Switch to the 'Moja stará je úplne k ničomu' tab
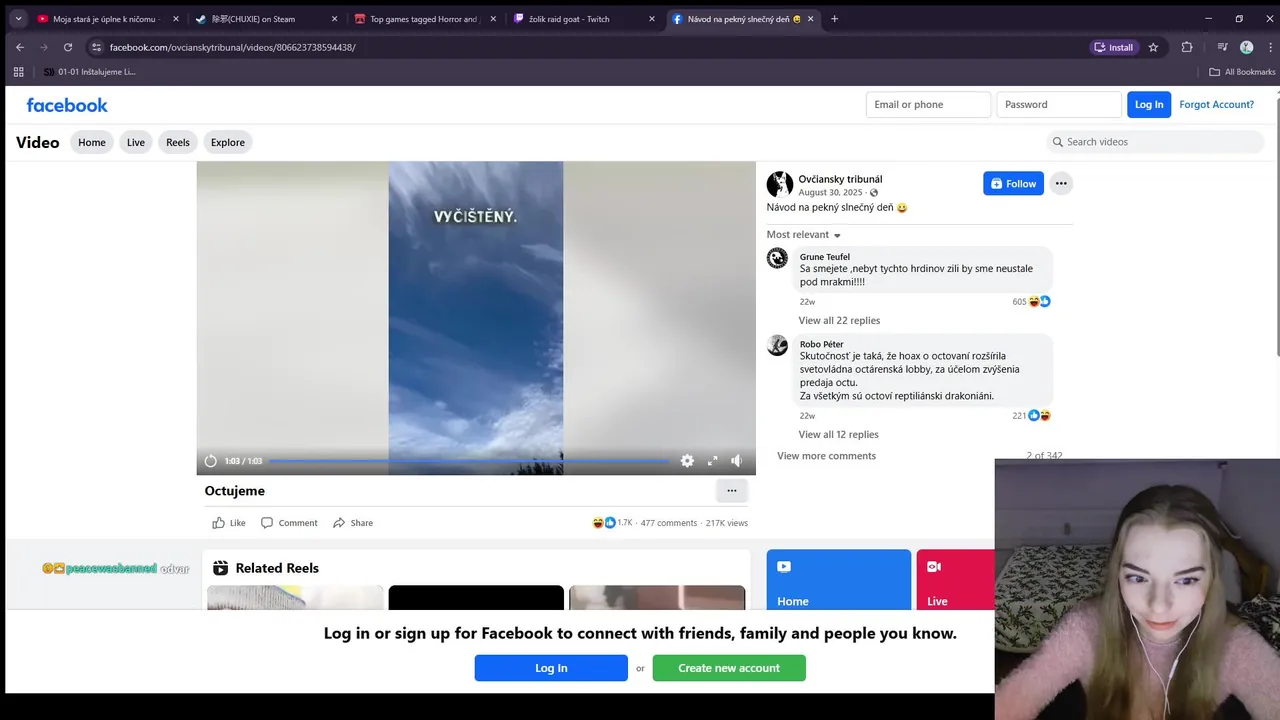1280x720 pixels. pyautogui.click(x=108, y=19)
